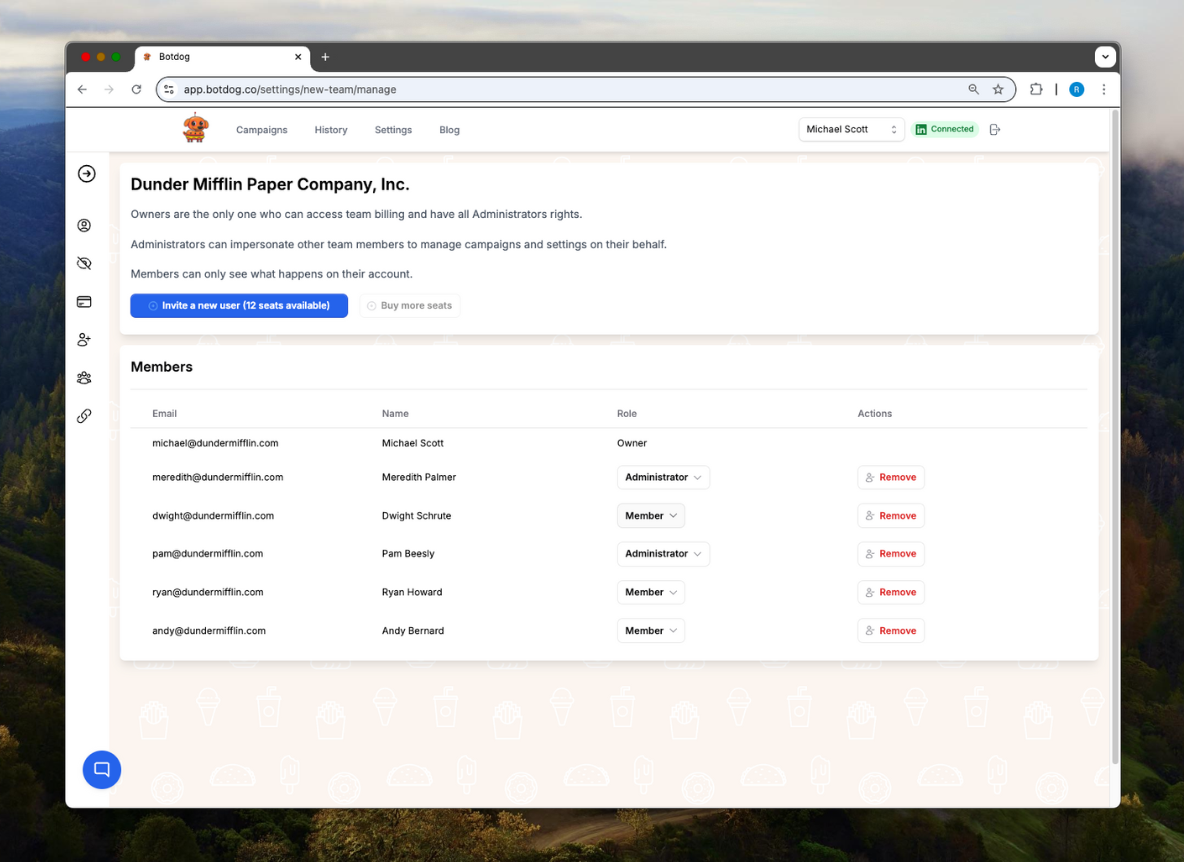Click dwight@dundermifflin.com email
The width and height of the screenshot is (1184, 862).
tap(213, 516)
